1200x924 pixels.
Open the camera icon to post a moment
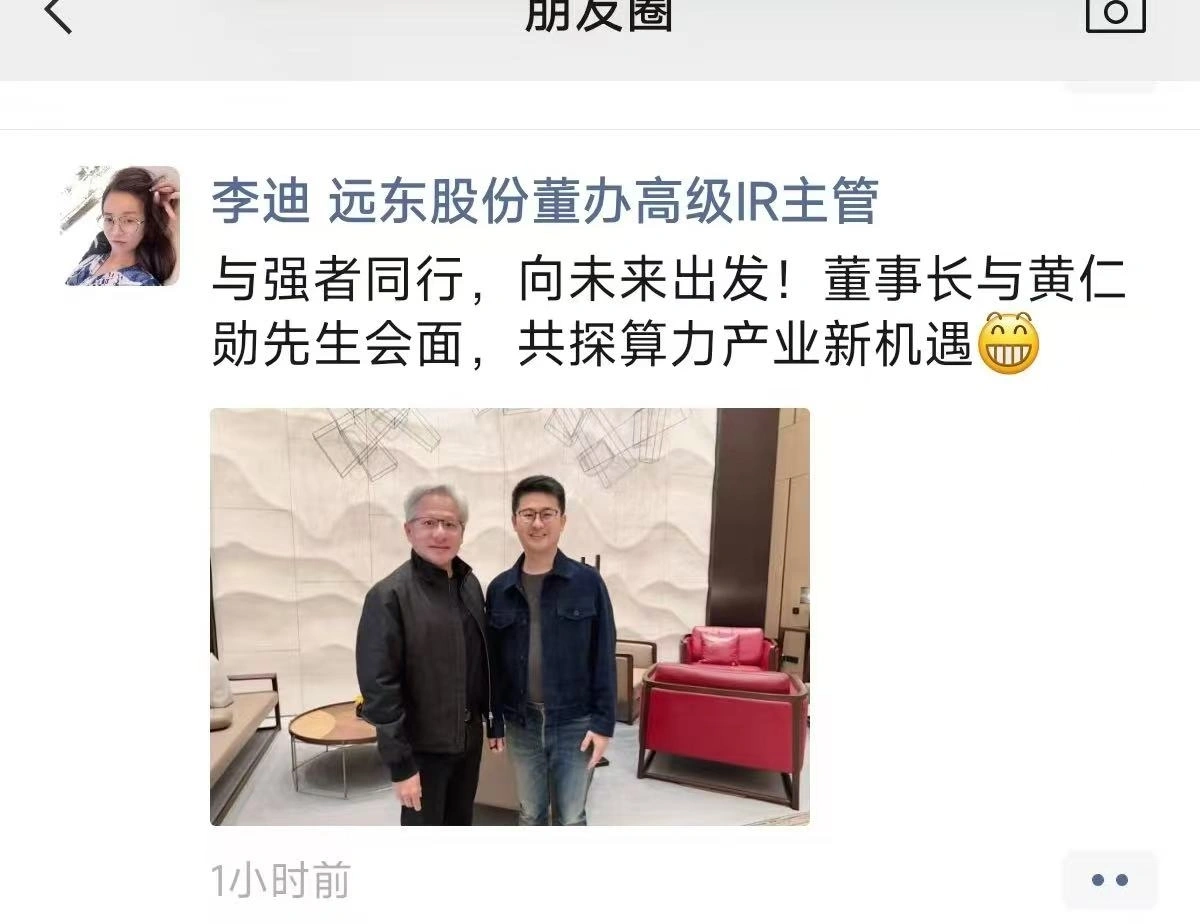1116,14
